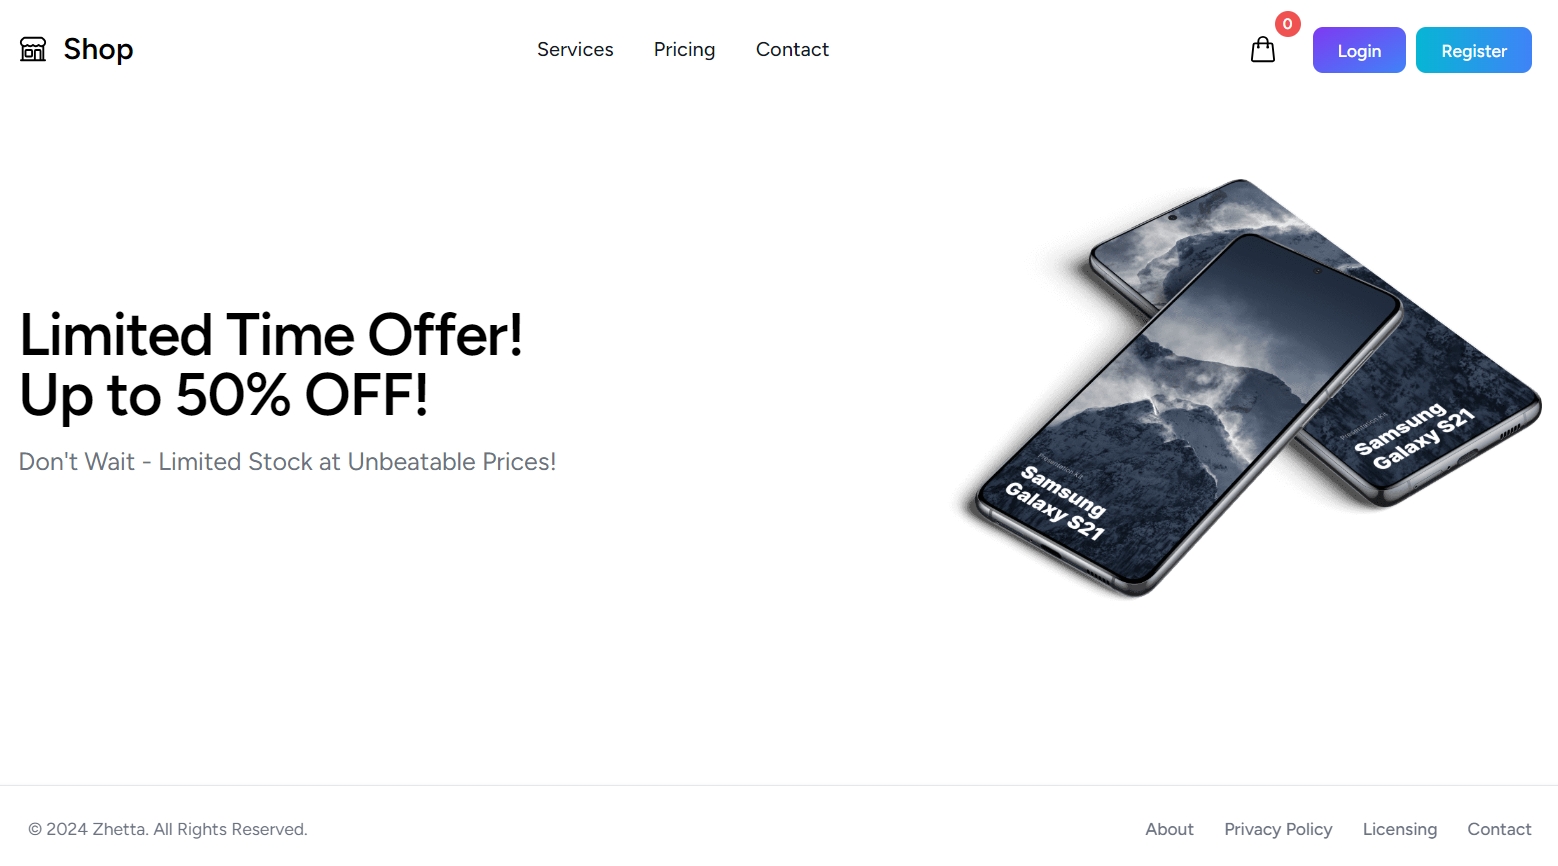
Task: Click the Up to 50% OFF text
Action: (224, 394)
